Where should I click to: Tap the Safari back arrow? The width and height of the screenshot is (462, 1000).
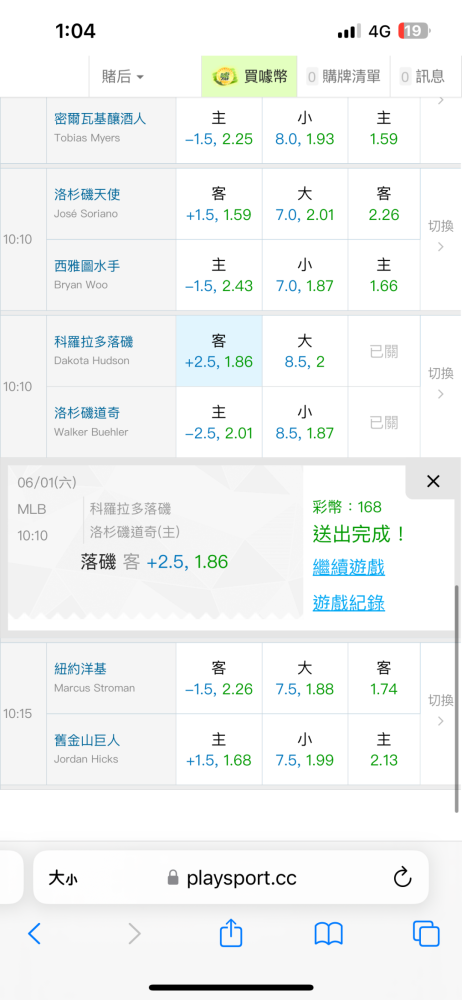click(x=34, y=934)
